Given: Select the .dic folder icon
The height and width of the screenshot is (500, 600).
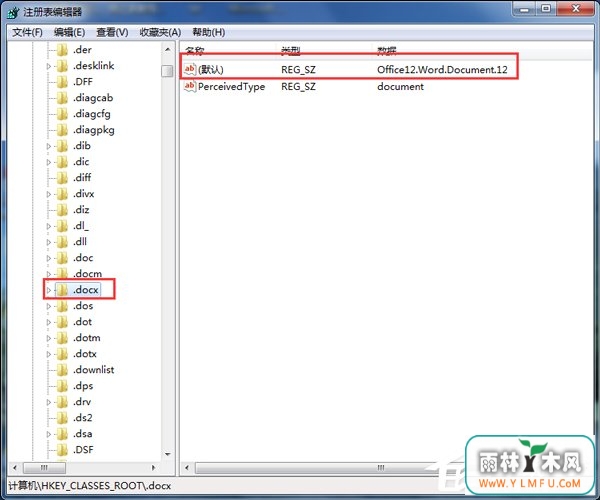Looking at the screenshot, I should click(x=62, y=162).
